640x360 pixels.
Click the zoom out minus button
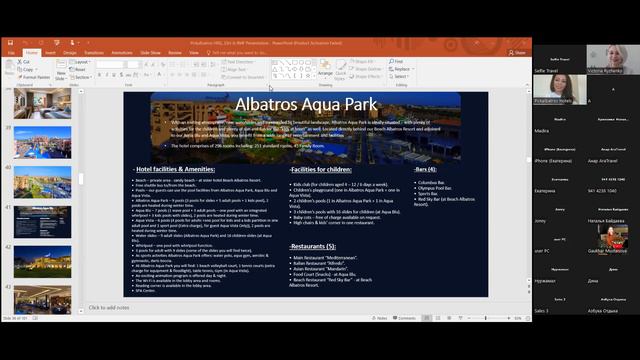469,318
